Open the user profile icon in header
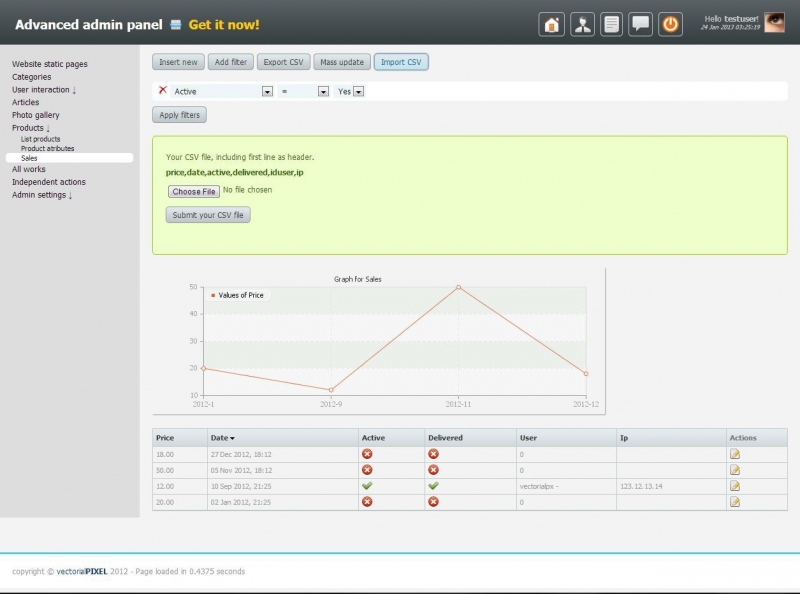The width and height of the screenshot is (800, 594). [x=582, y=25]
